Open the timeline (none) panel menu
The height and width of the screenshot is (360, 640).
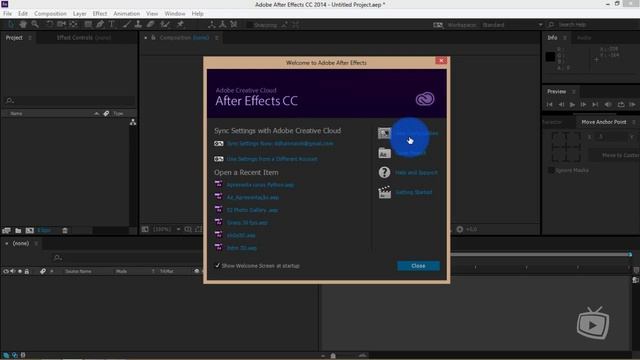[36, 243]
